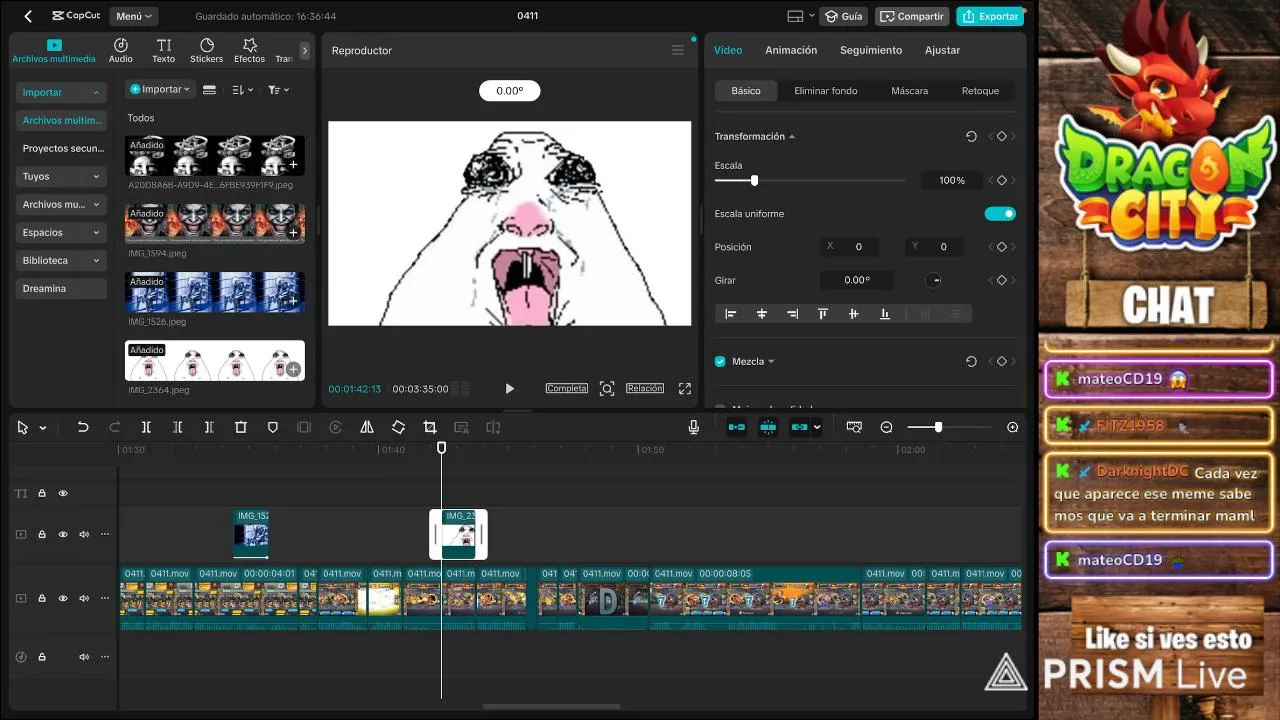Switch media list view layout
The image size is (1280, 720).
point(209,89)
